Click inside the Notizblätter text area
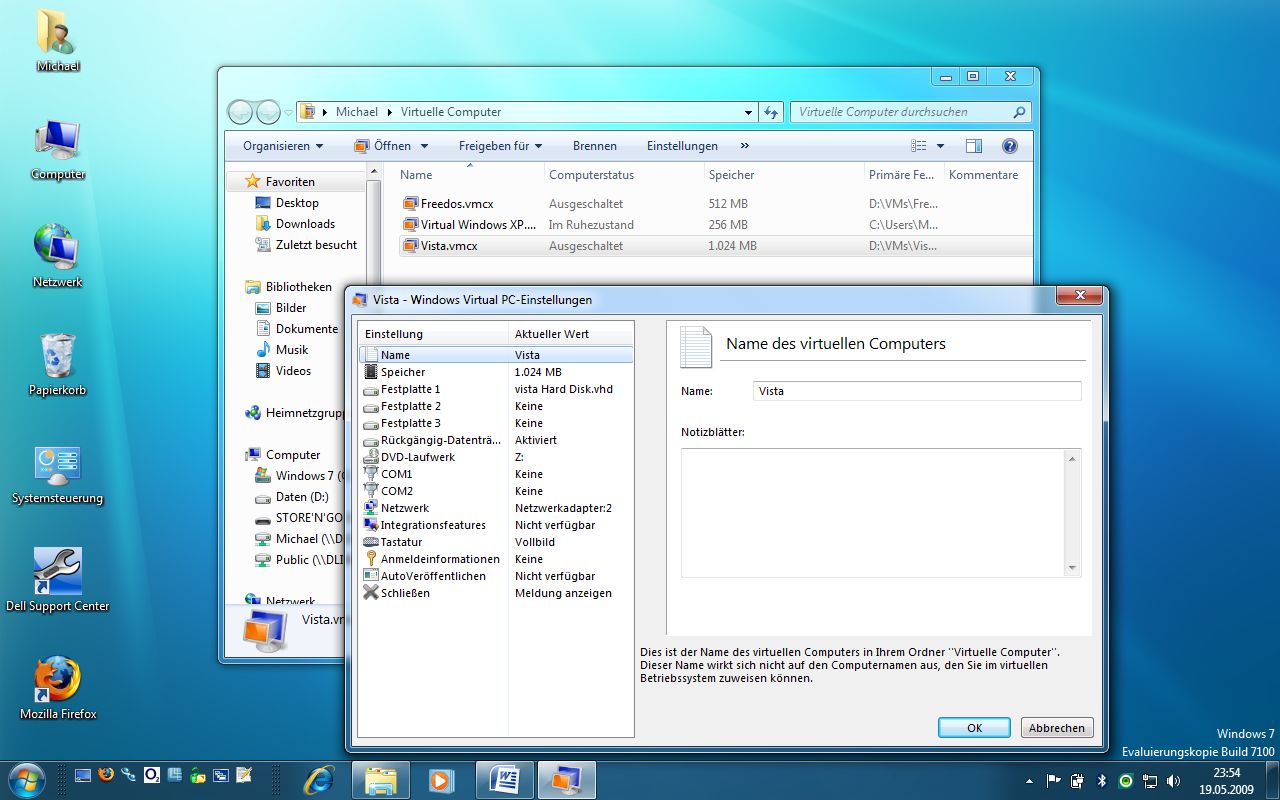 (872, 512)
